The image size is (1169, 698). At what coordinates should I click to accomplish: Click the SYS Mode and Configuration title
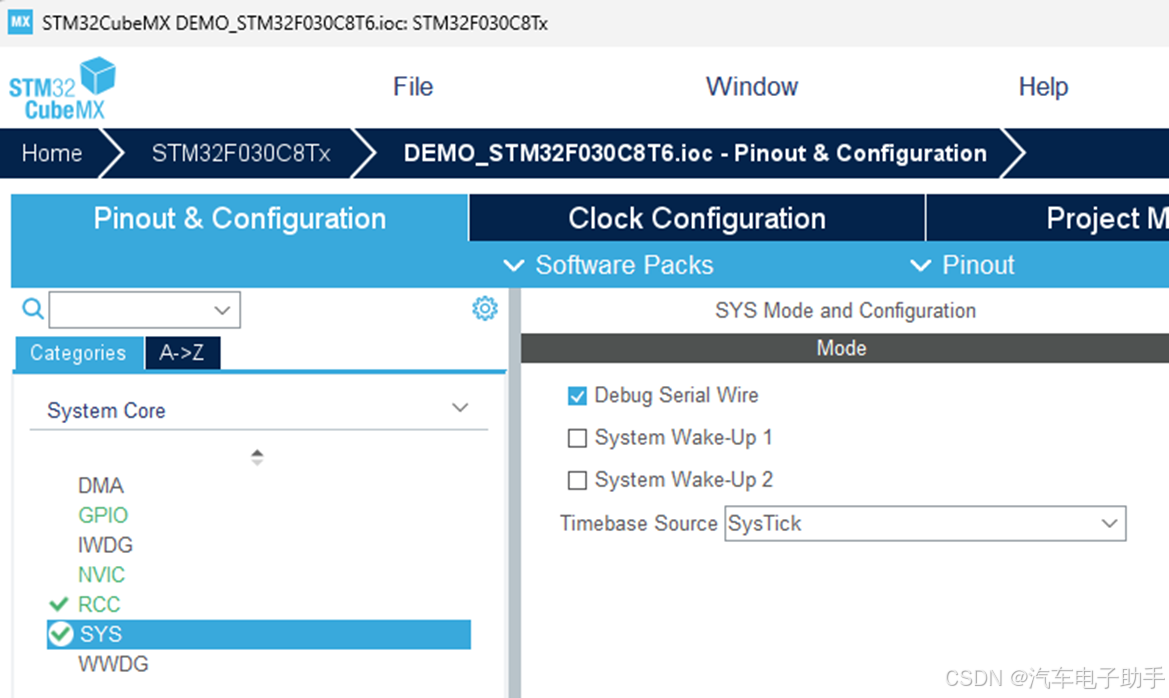[x=845, y=310]
